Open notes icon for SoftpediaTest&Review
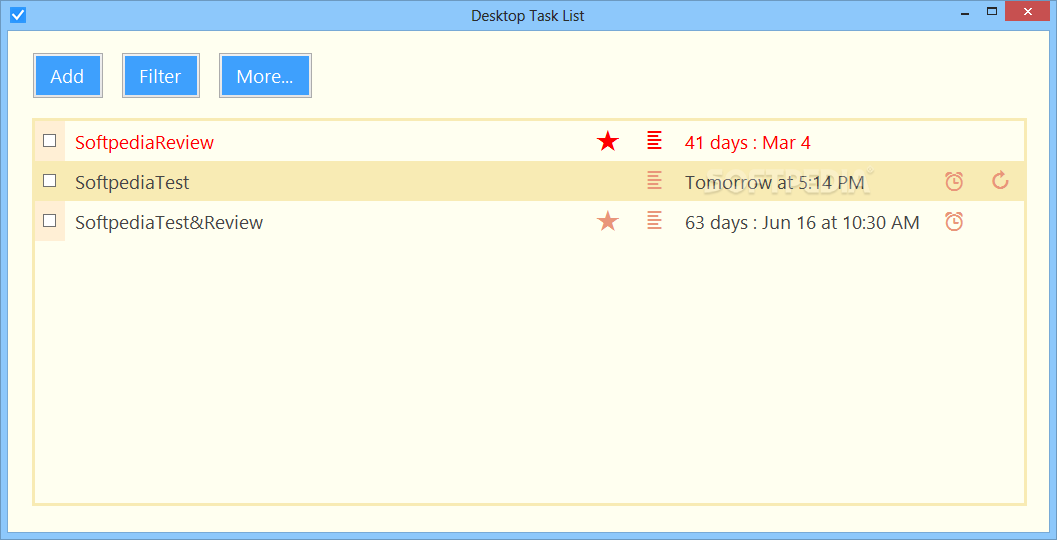The height and width of the screenshot is (540, 1057). coord(654,220)
